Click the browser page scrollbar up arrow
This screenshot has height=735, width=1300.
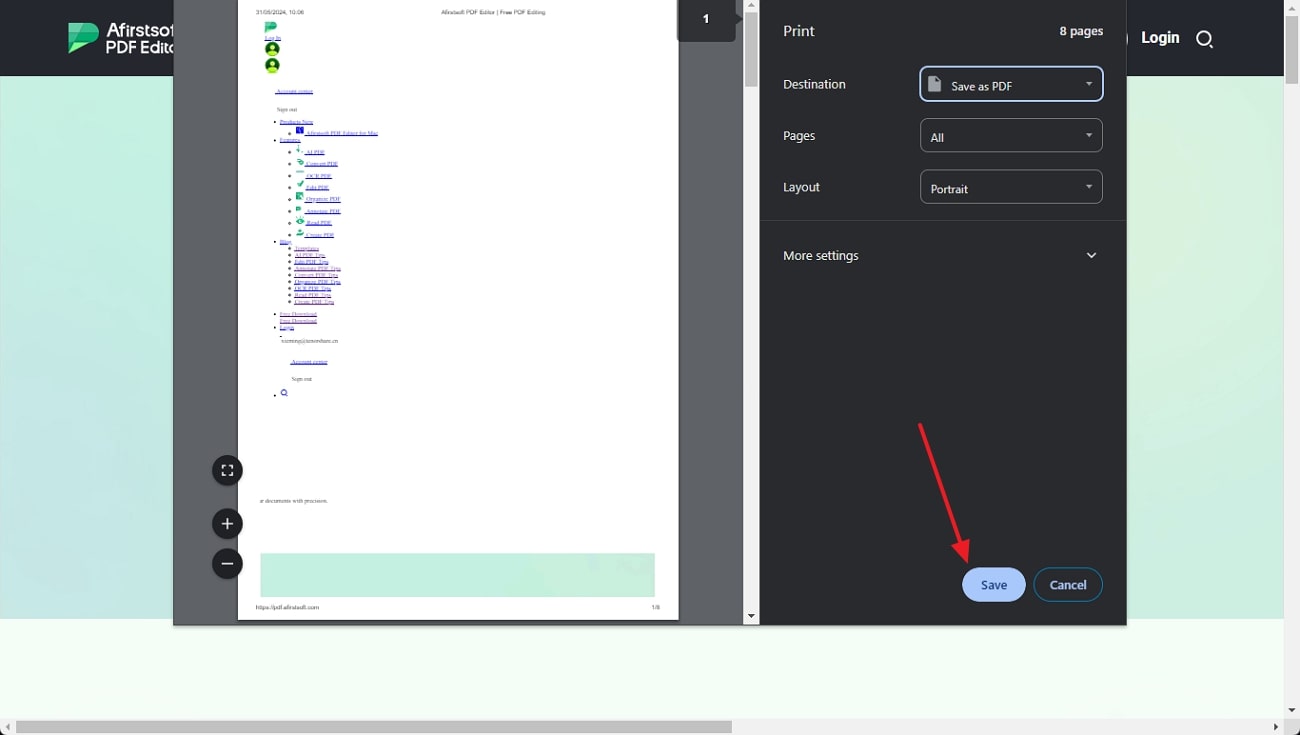point(1291,7)
